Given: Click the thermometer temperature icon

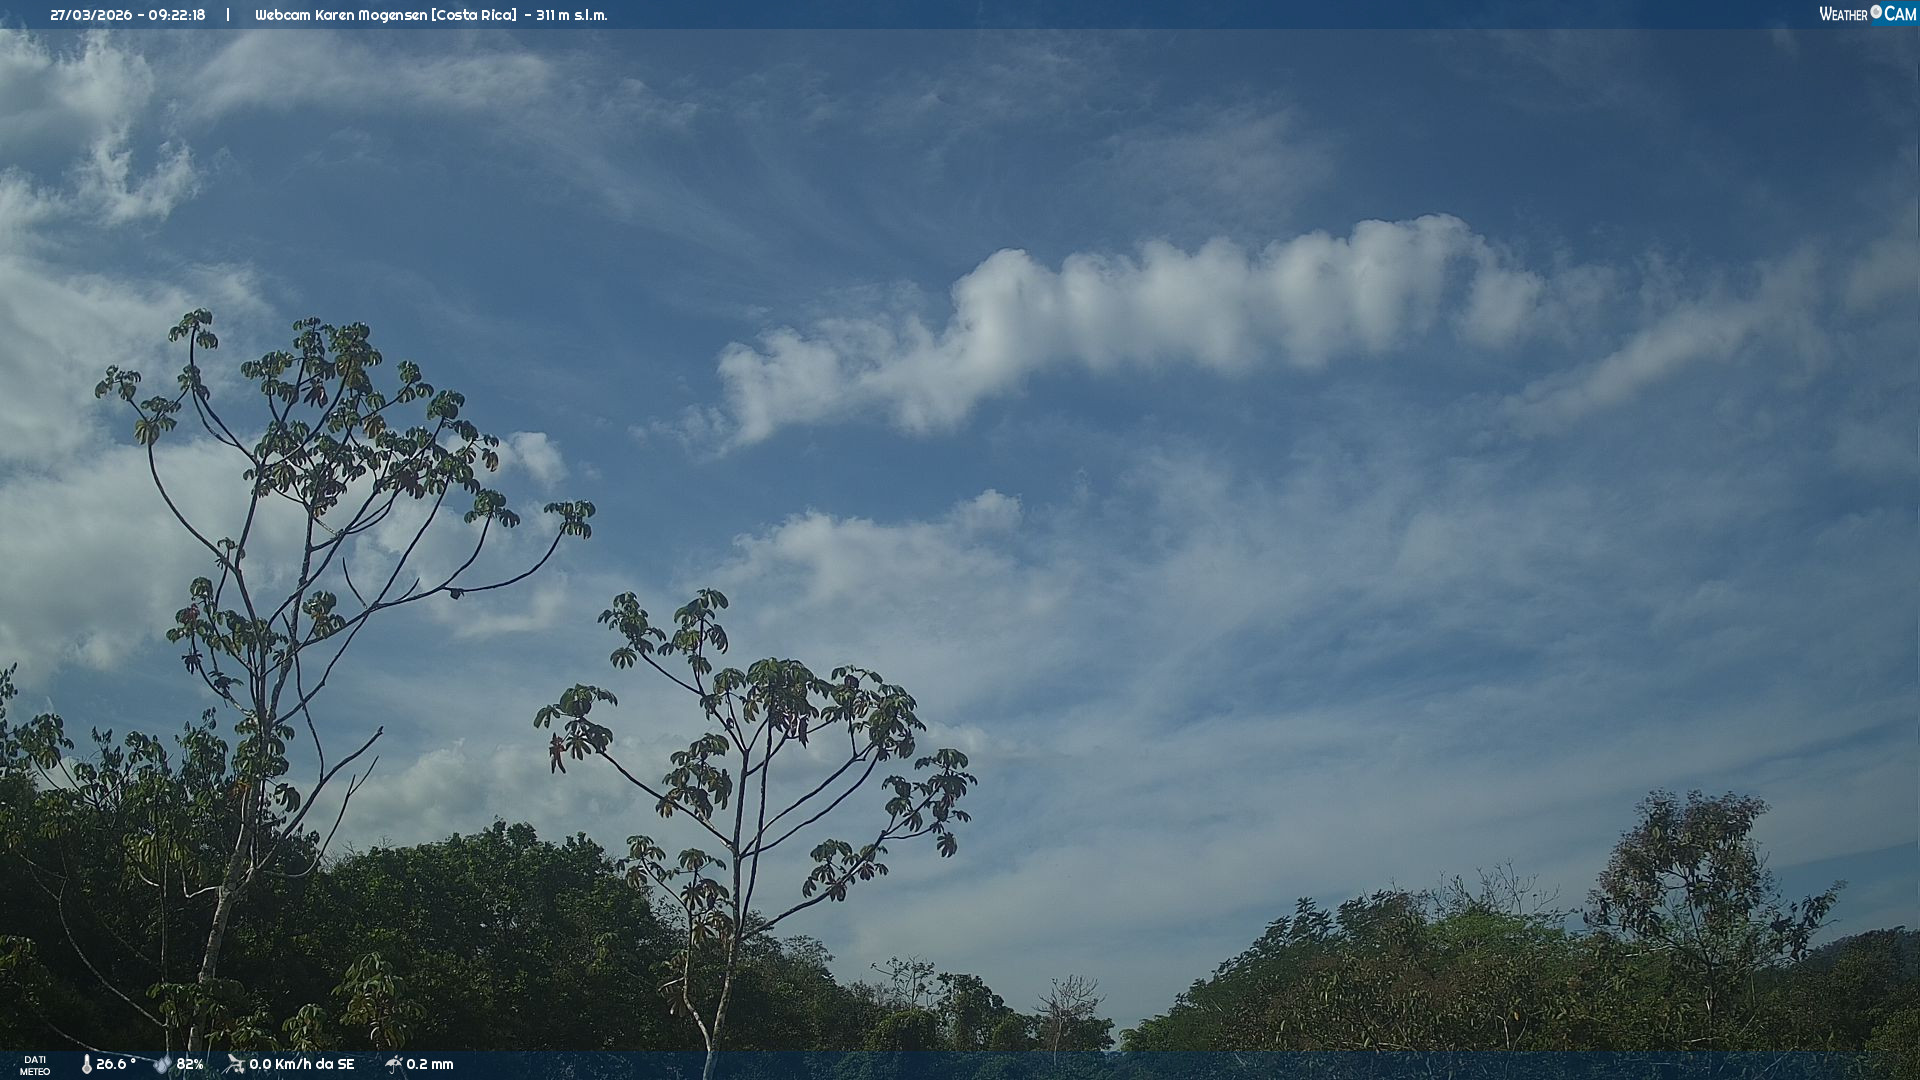Looking at the screenshot, I should click(86, 1065).
